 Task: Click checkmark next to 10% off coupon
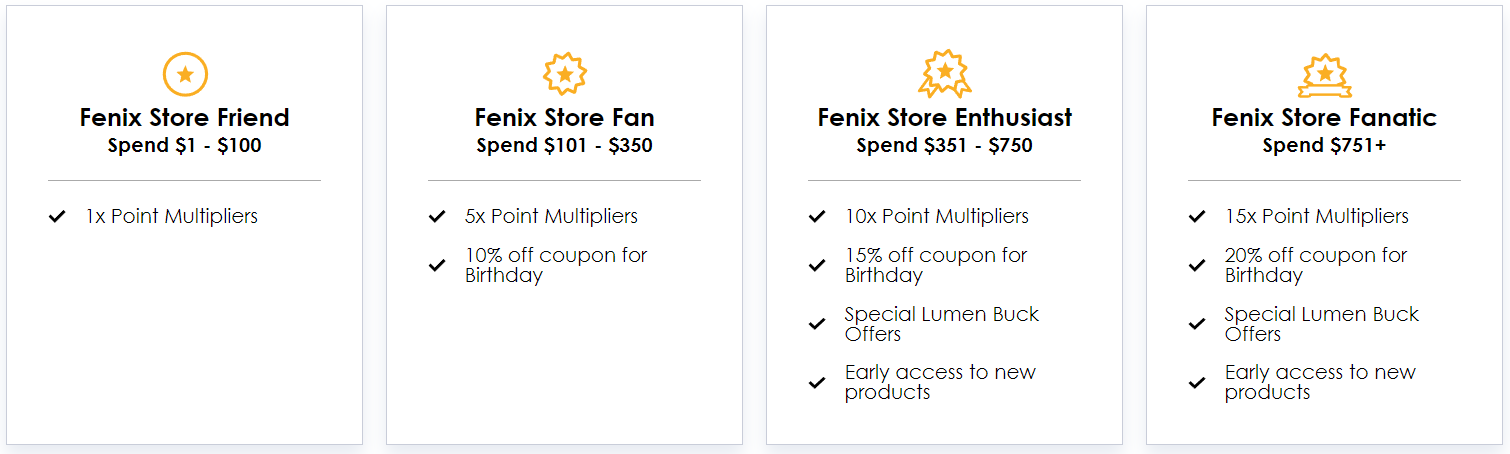click(x=437, y=265)
